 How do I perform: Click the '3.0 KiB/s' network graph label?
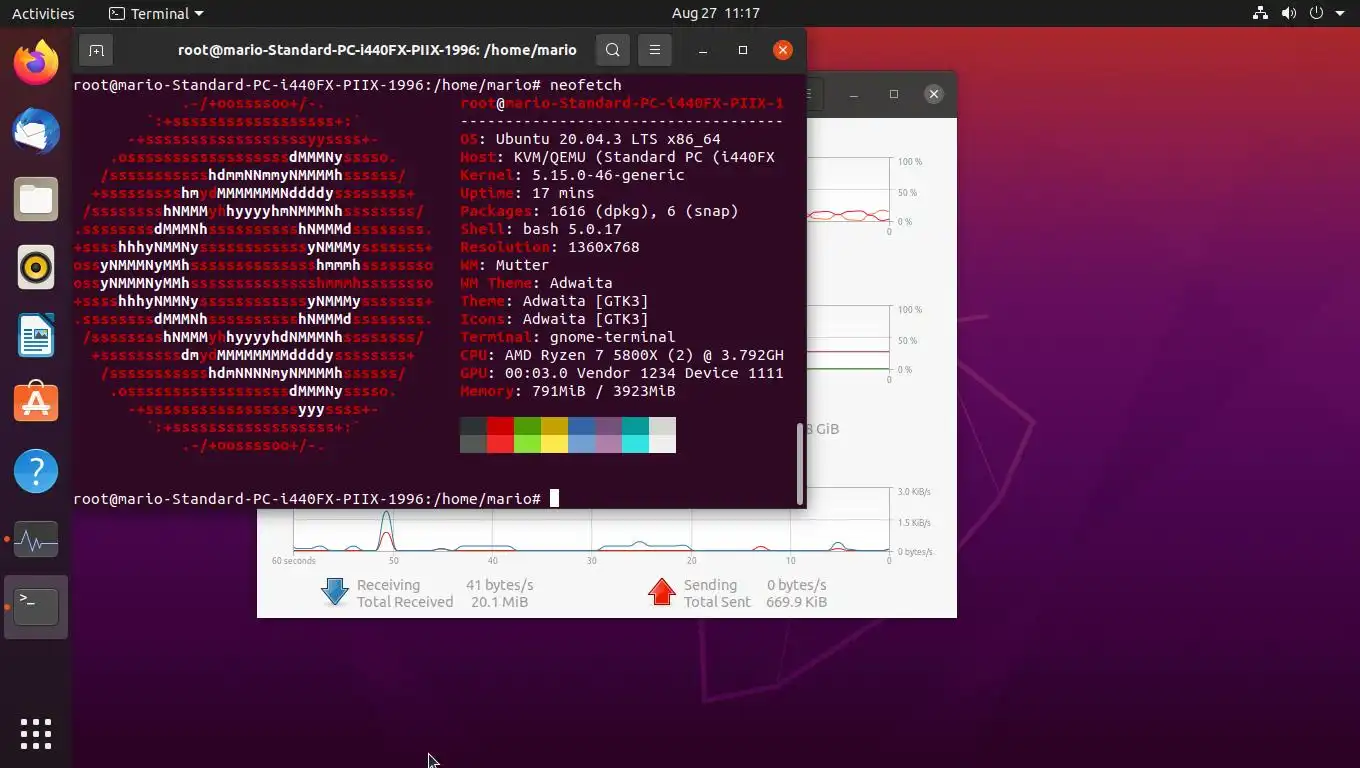914,492
